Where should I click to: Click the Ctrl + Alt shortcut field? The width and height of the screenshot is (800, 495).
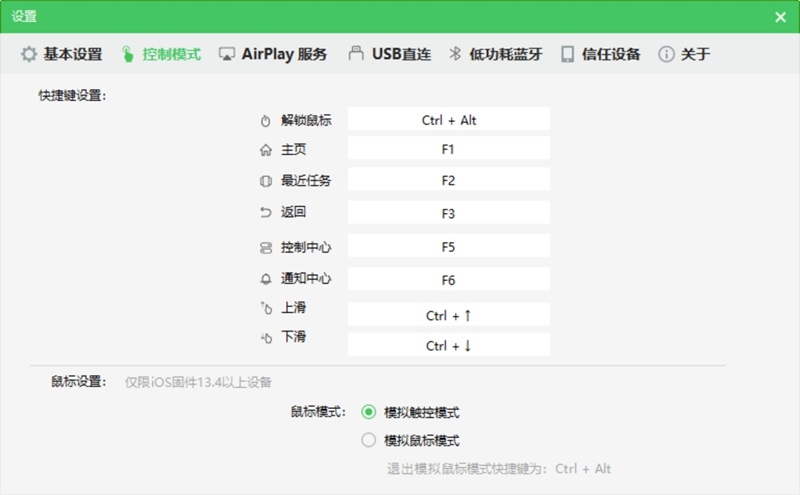(449, 120)
